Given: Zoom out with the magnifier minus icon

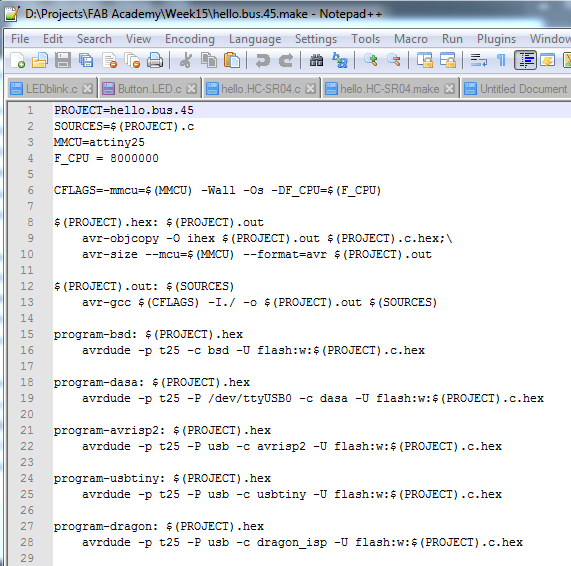Looking at the screenshot, I should click(x=394, y=60).
